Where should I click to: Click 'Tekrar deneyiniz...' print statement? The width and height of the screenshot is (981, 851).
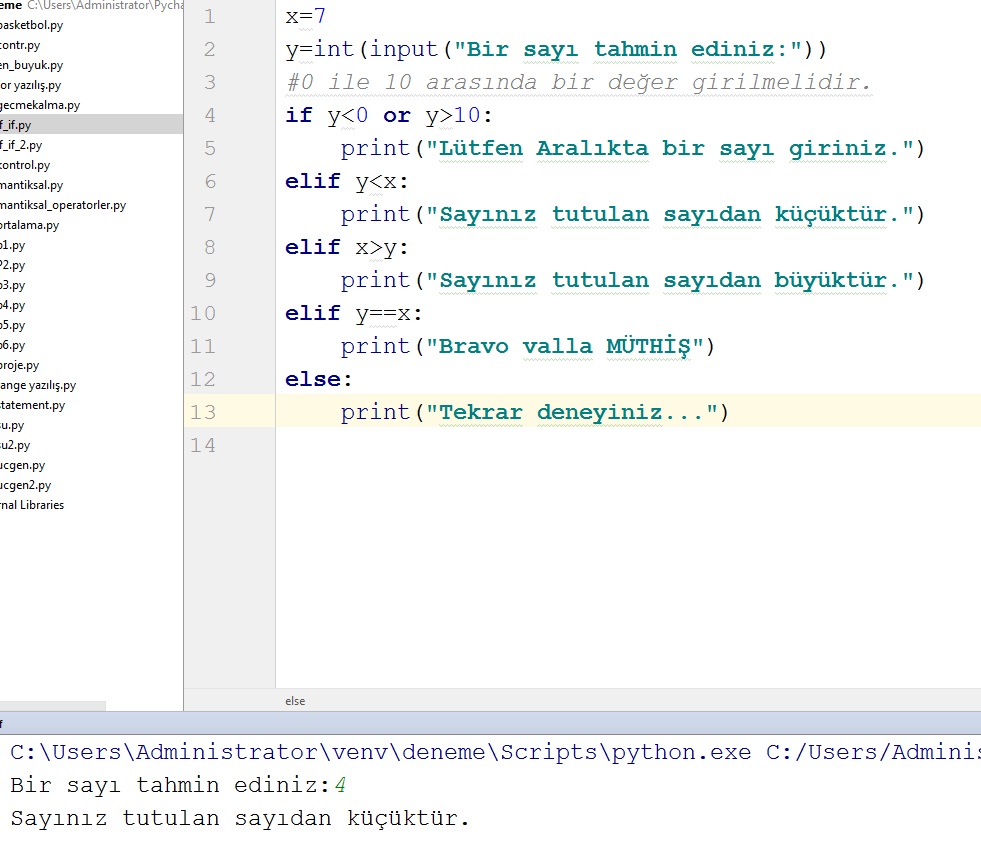coord(535,412)
